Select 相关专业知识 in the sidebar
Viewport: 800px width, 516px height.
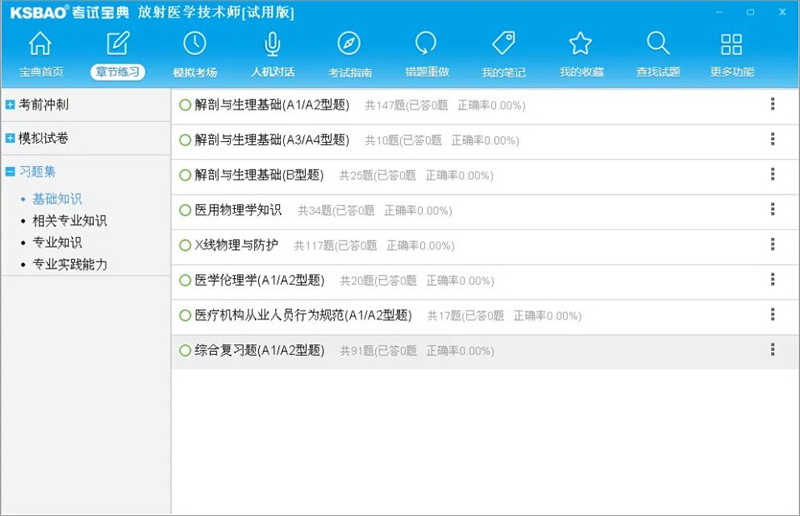click(69, 221)
